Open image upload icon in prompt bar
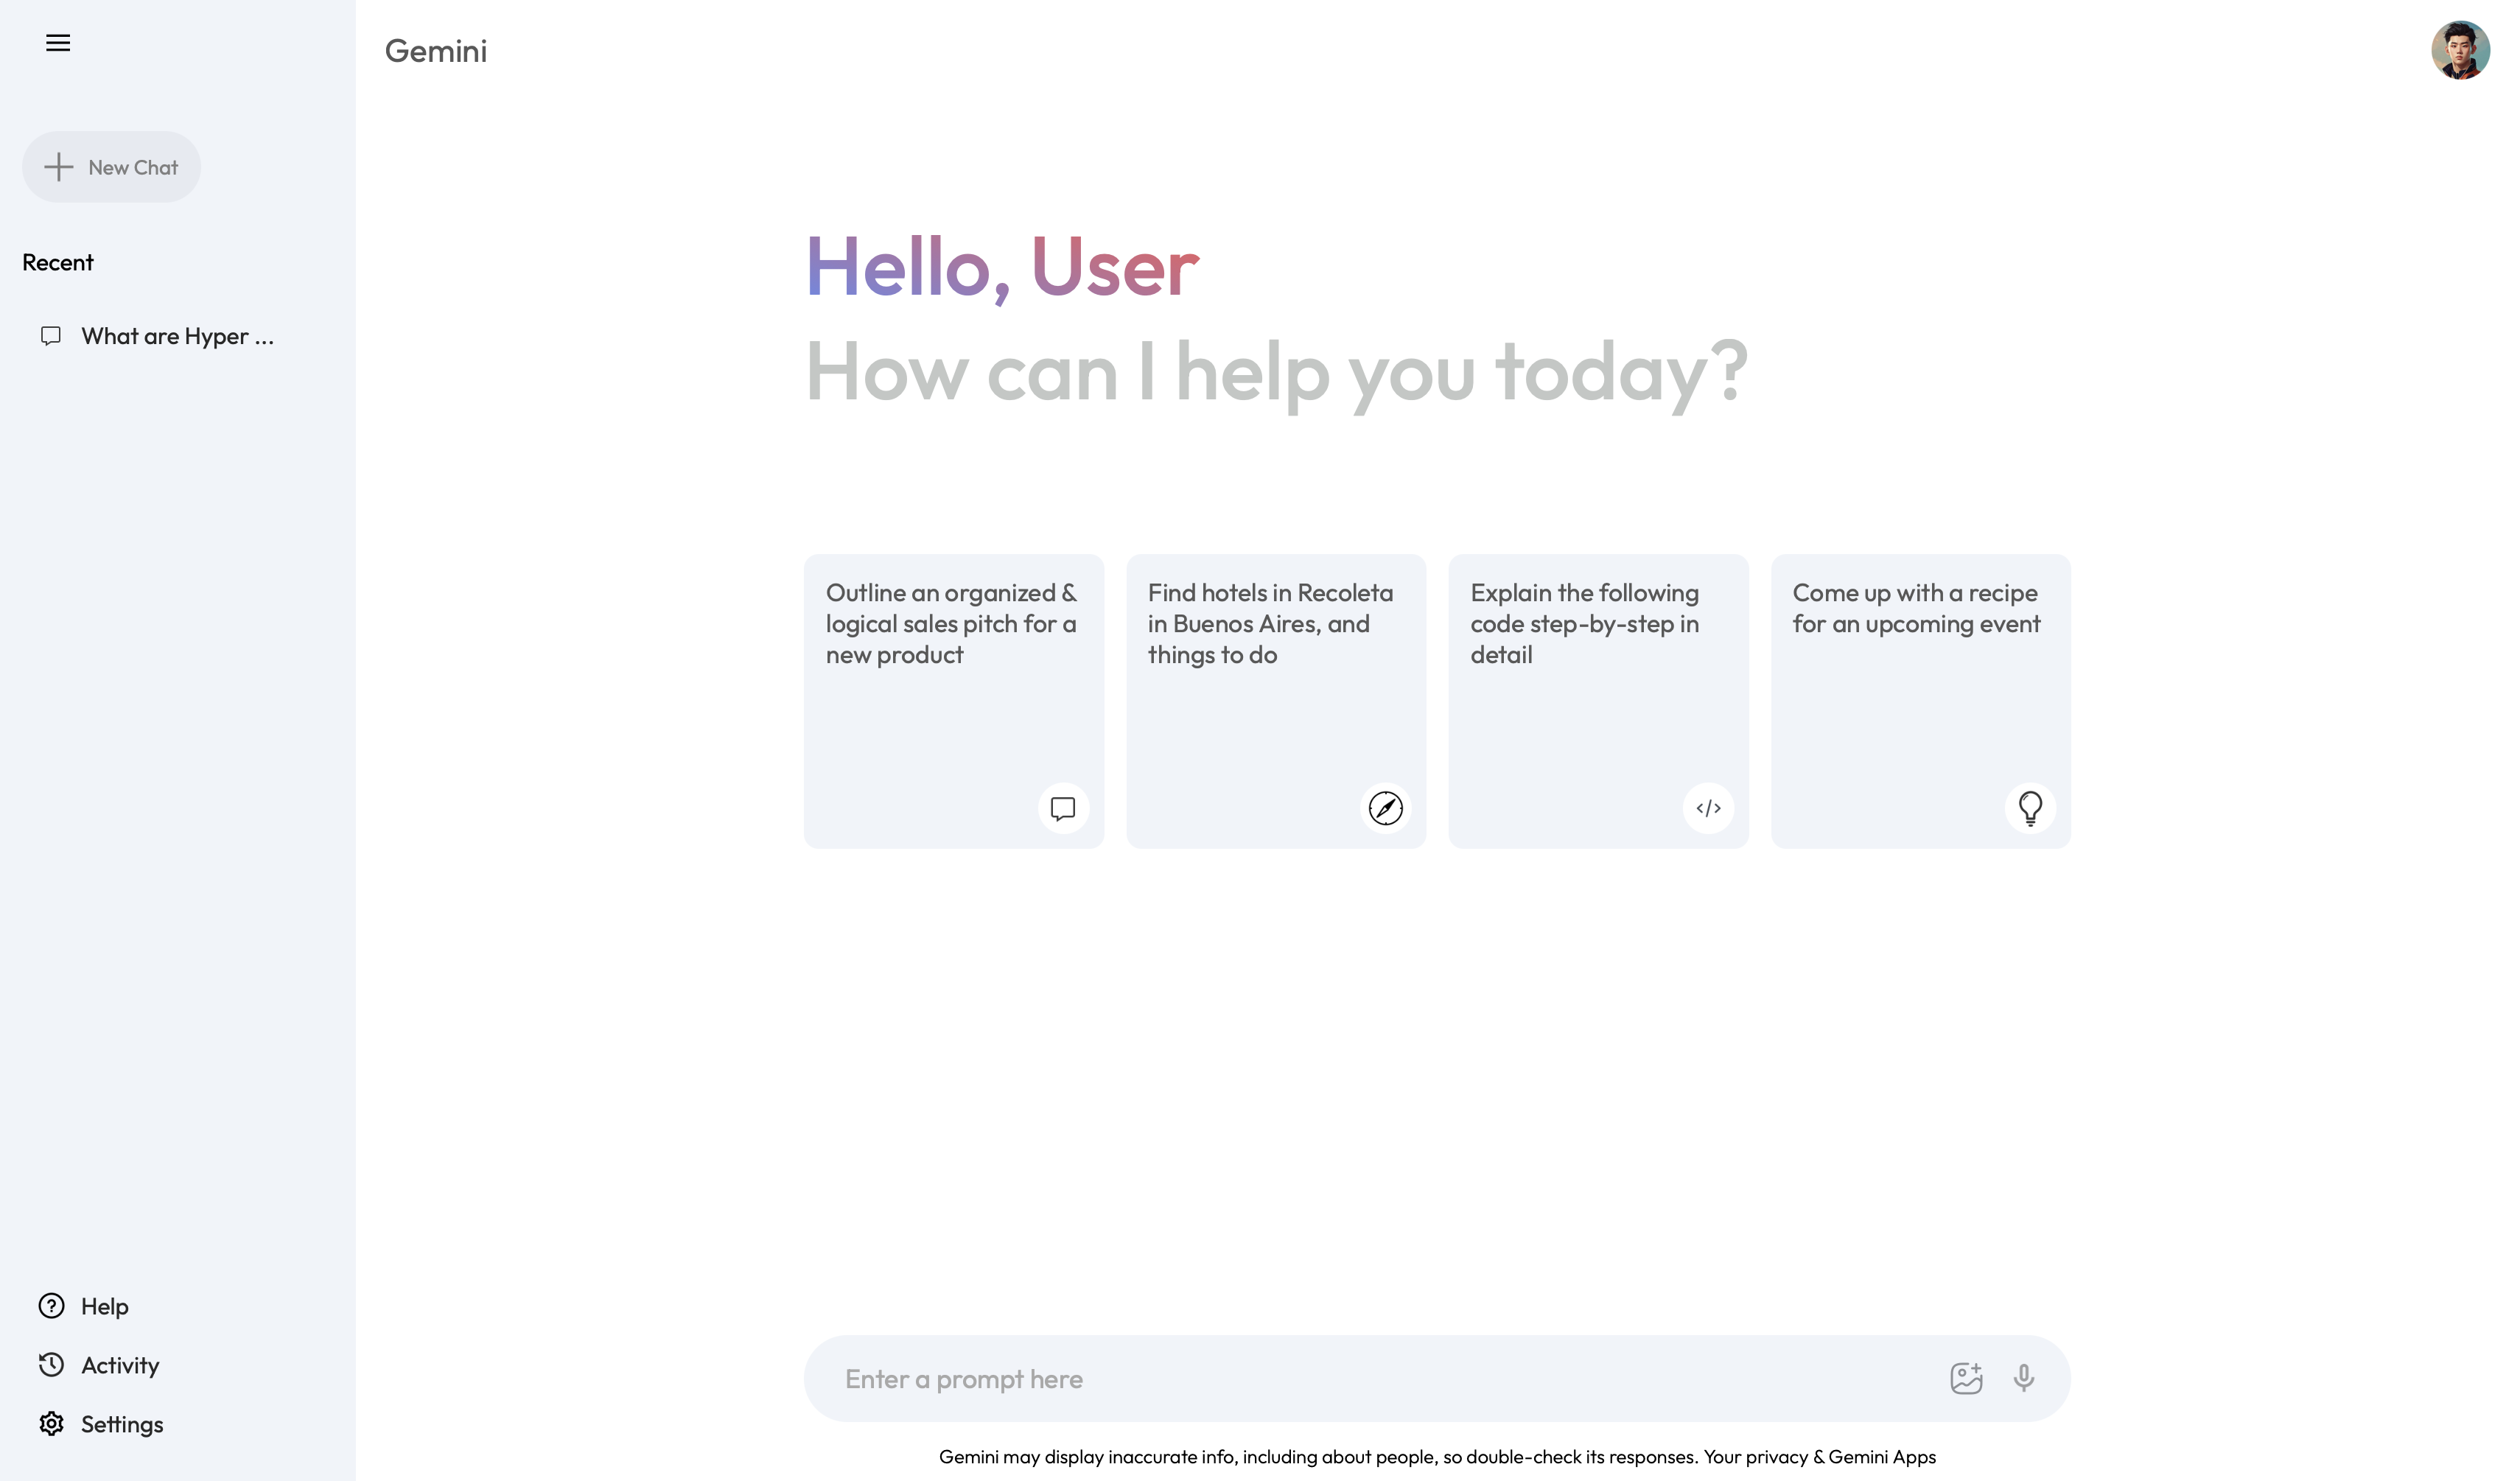Screen dimensions: 2520x1481 [x=1966, y=1378]
